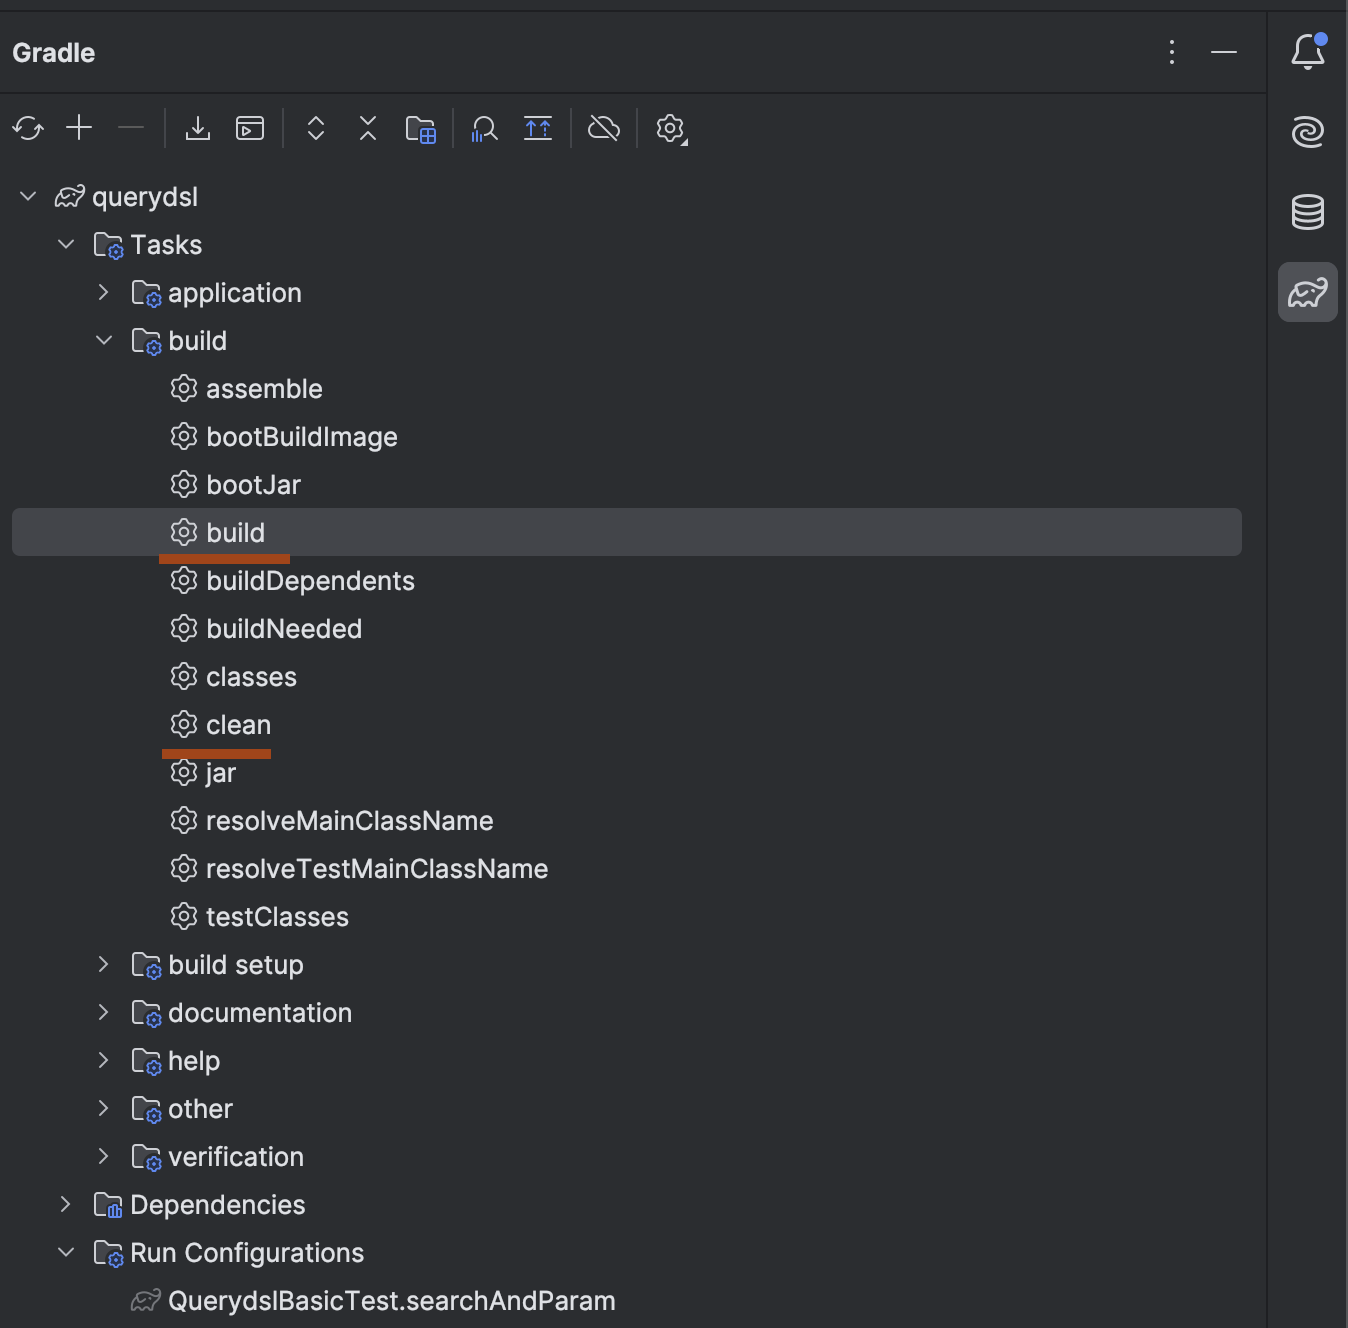
Task: Click Sync All Gradle Projects icon
Action: click(28, 128)
